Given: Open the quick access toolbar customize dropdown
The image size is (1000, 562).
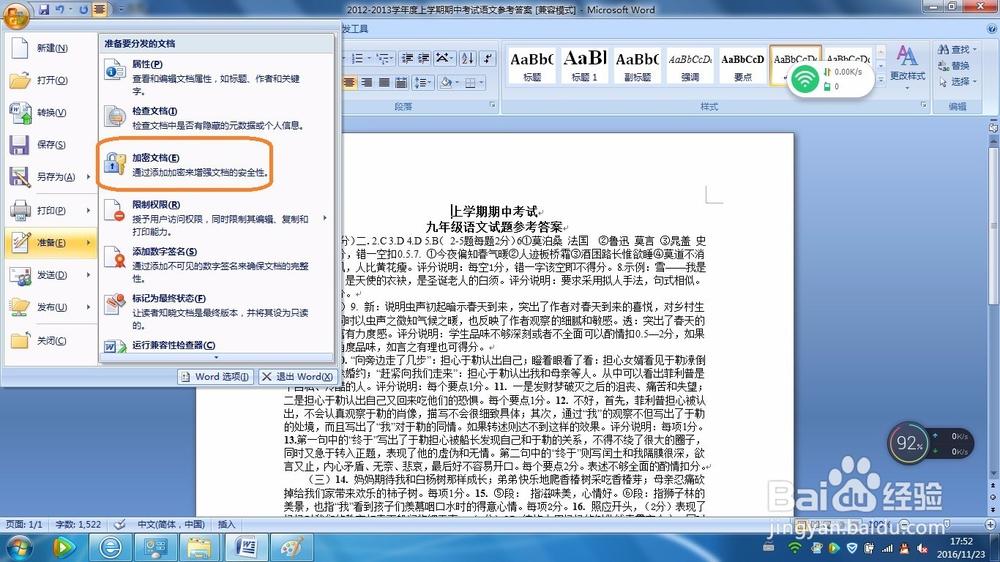Looking at the screenshot, I should 121,10.
